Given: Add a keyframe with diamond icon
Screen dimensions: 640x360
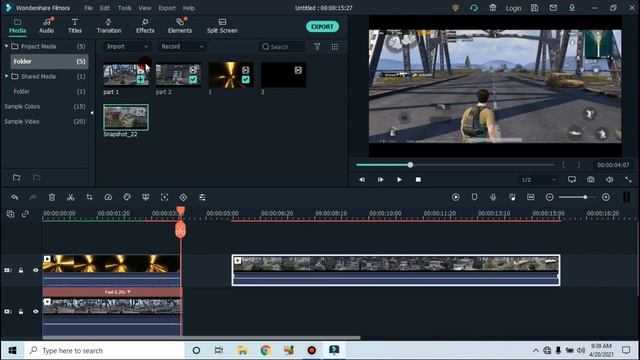Looking at the screenshot, I should [x=183, y=198].
